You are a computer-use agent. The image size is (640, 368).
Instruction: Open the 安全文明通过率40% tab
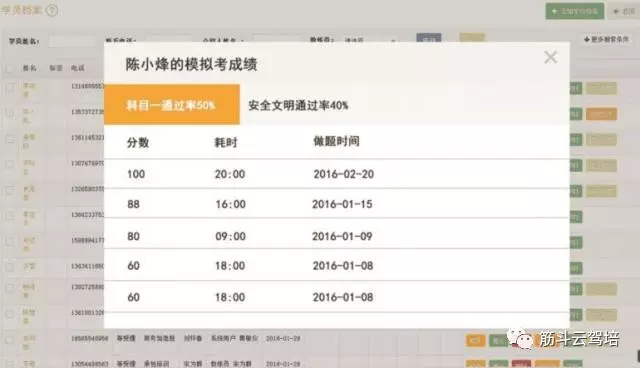pyautogui.click(x=298, y=105)
